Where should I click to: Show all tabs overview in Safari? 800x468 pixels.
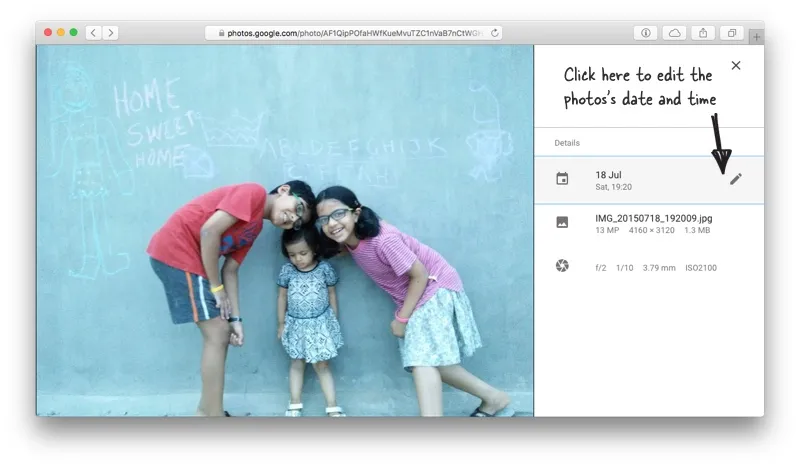click(731, 33)
